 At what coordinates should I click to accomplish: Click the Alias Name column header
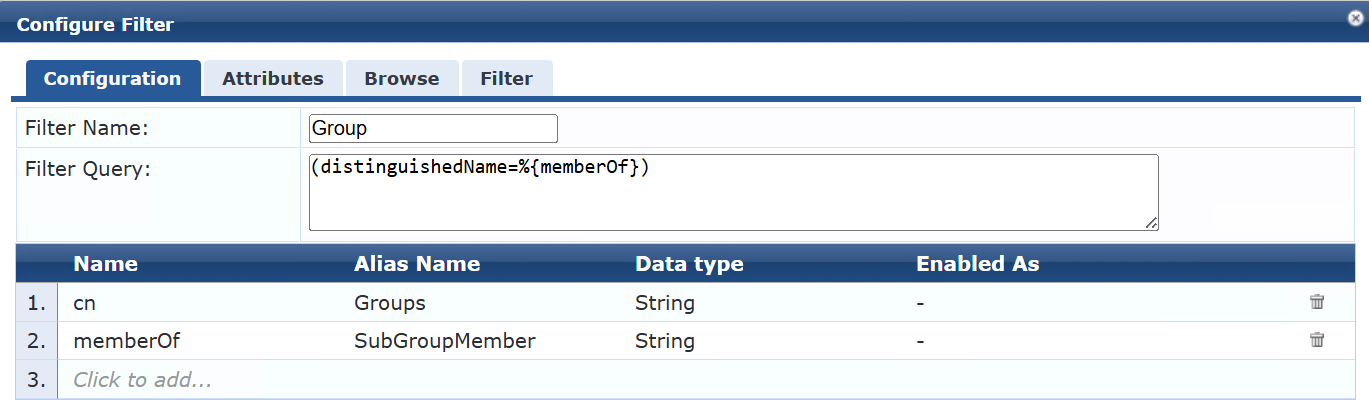point(417,264)
